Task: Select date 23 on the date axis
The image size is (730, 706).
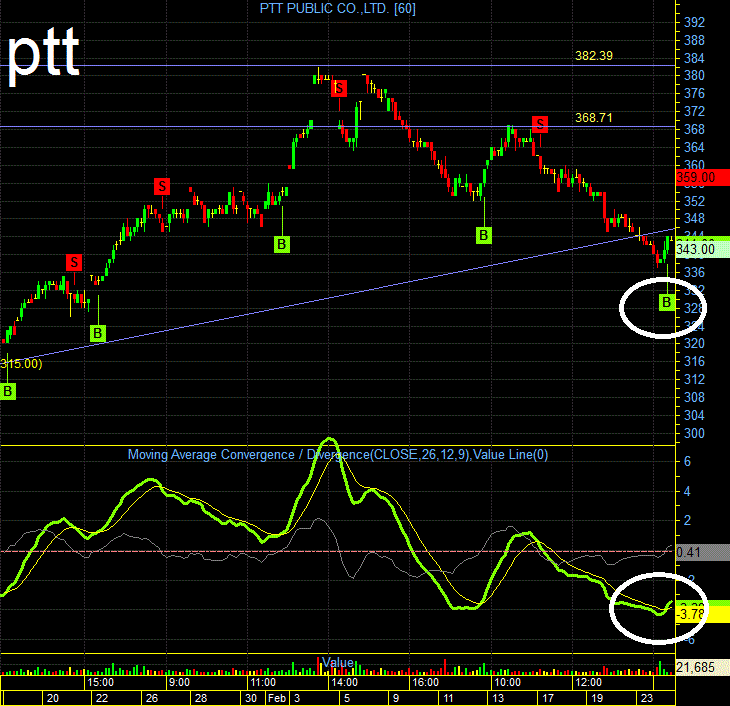Action: tap(647, 699)
